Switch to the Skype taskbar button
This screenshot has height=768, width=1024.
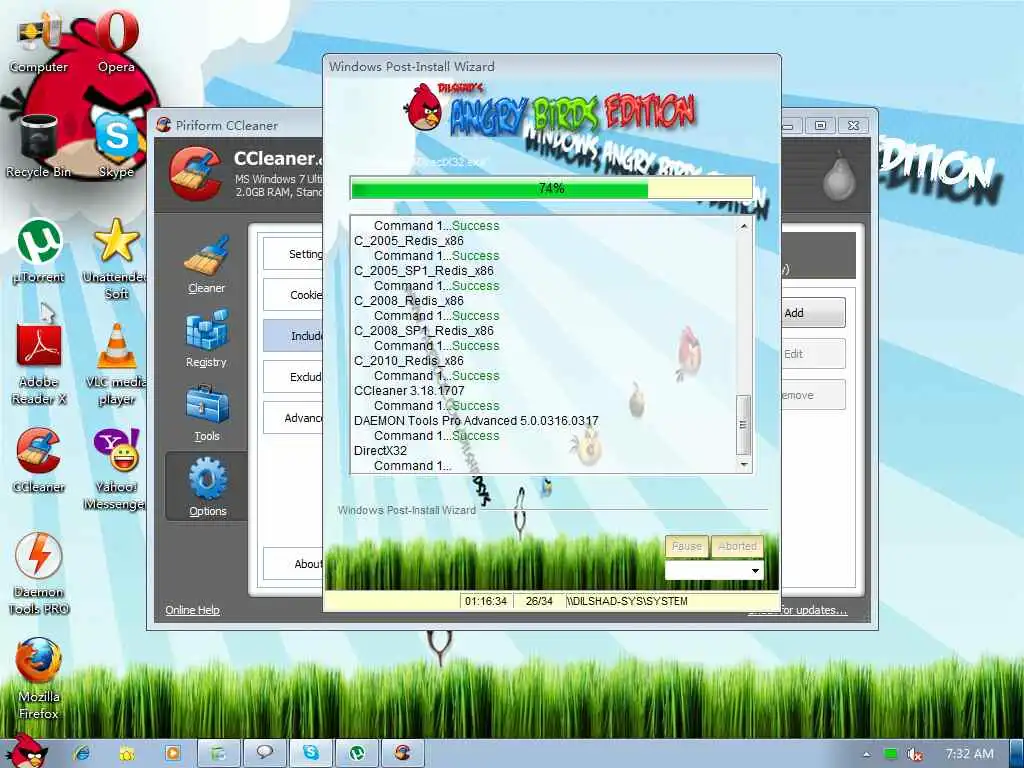coord(312,754)
